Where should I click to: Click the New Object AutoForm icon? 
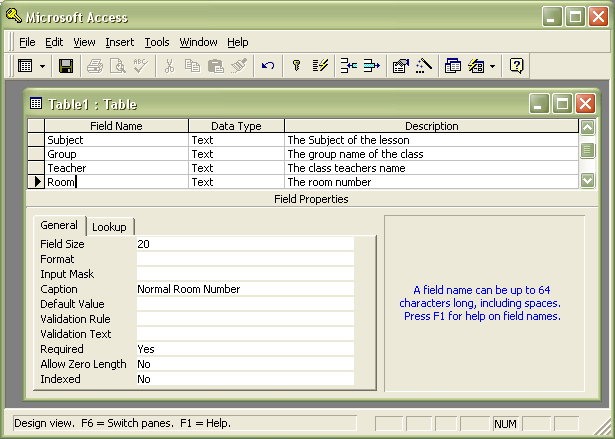click(476, 66)
